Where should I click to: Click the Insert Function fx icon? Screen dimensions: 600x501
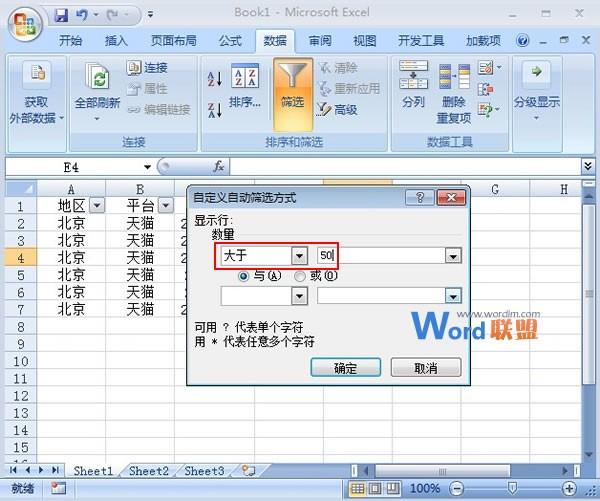coord(219,167)
